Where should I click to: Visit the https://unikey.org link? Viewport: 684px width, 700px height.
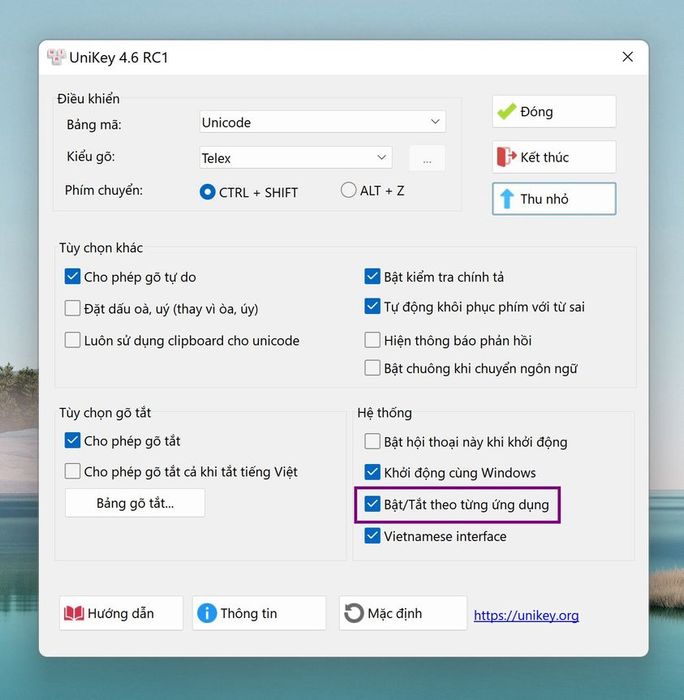pos(526,616)
